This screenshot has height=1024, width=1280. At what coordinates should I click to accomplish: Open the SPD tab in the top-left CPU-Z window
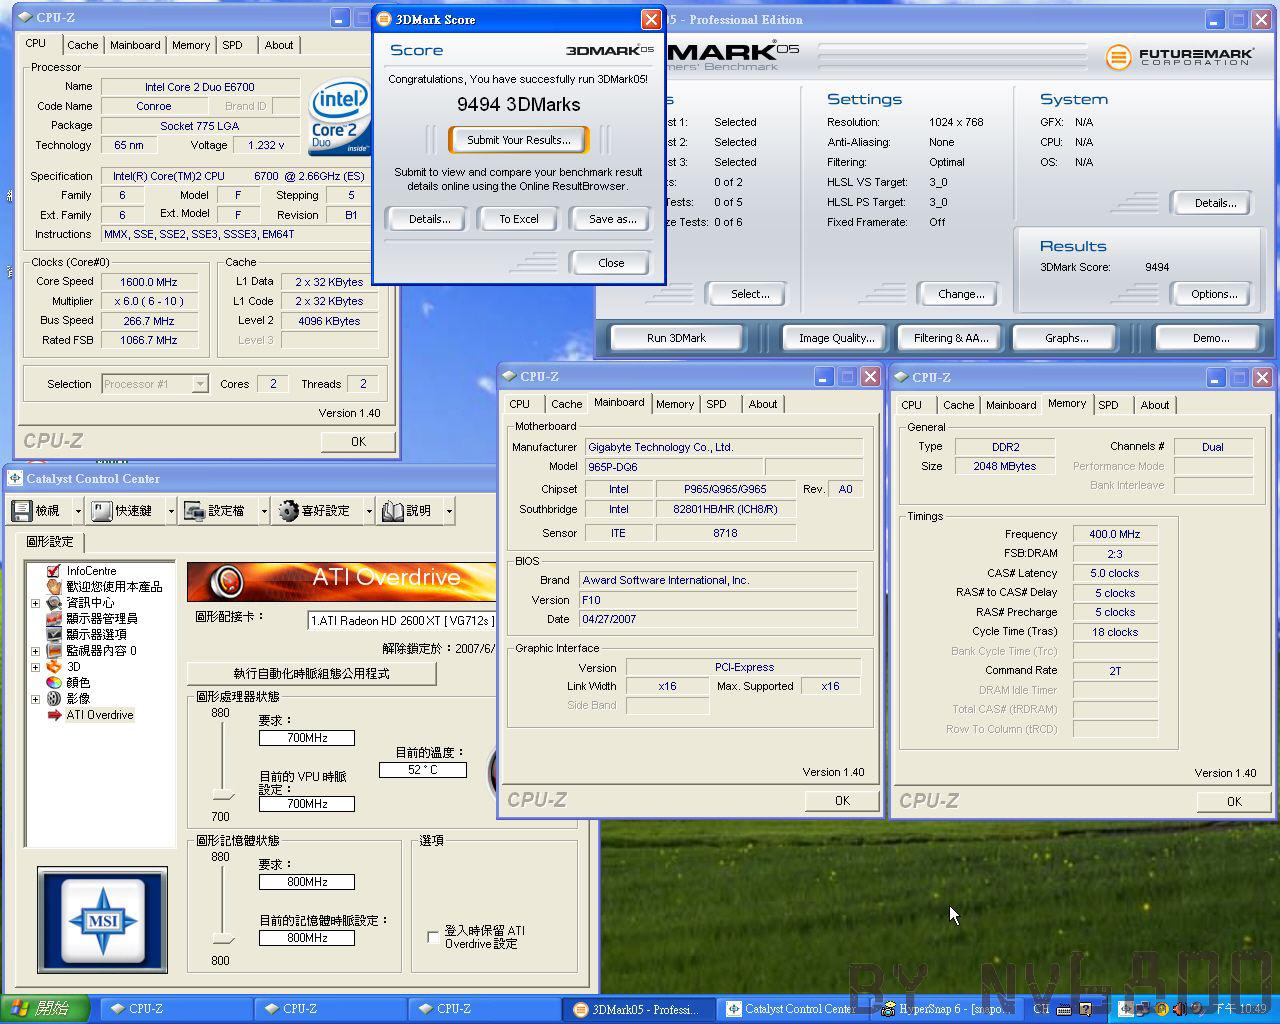(233, 45)
